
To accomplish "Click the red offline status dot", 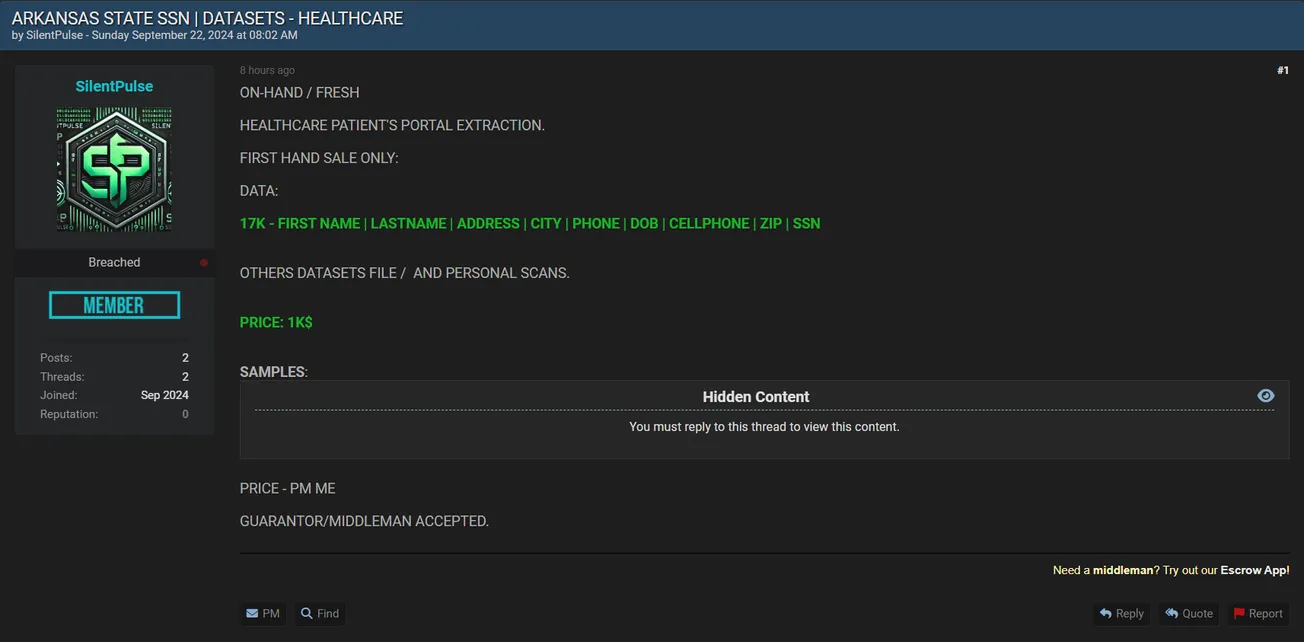I will tap(204, 263).
